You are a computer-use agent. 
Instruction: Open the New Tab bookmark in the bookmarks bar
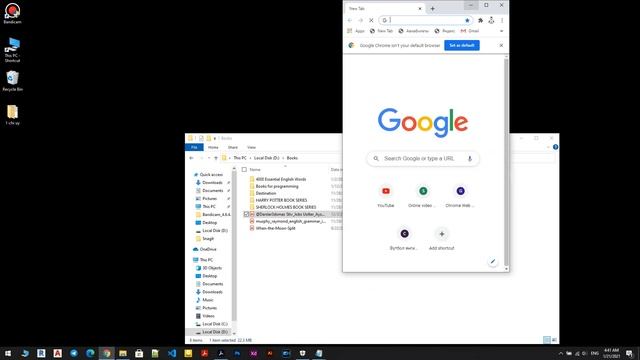[x=381, y=31]
